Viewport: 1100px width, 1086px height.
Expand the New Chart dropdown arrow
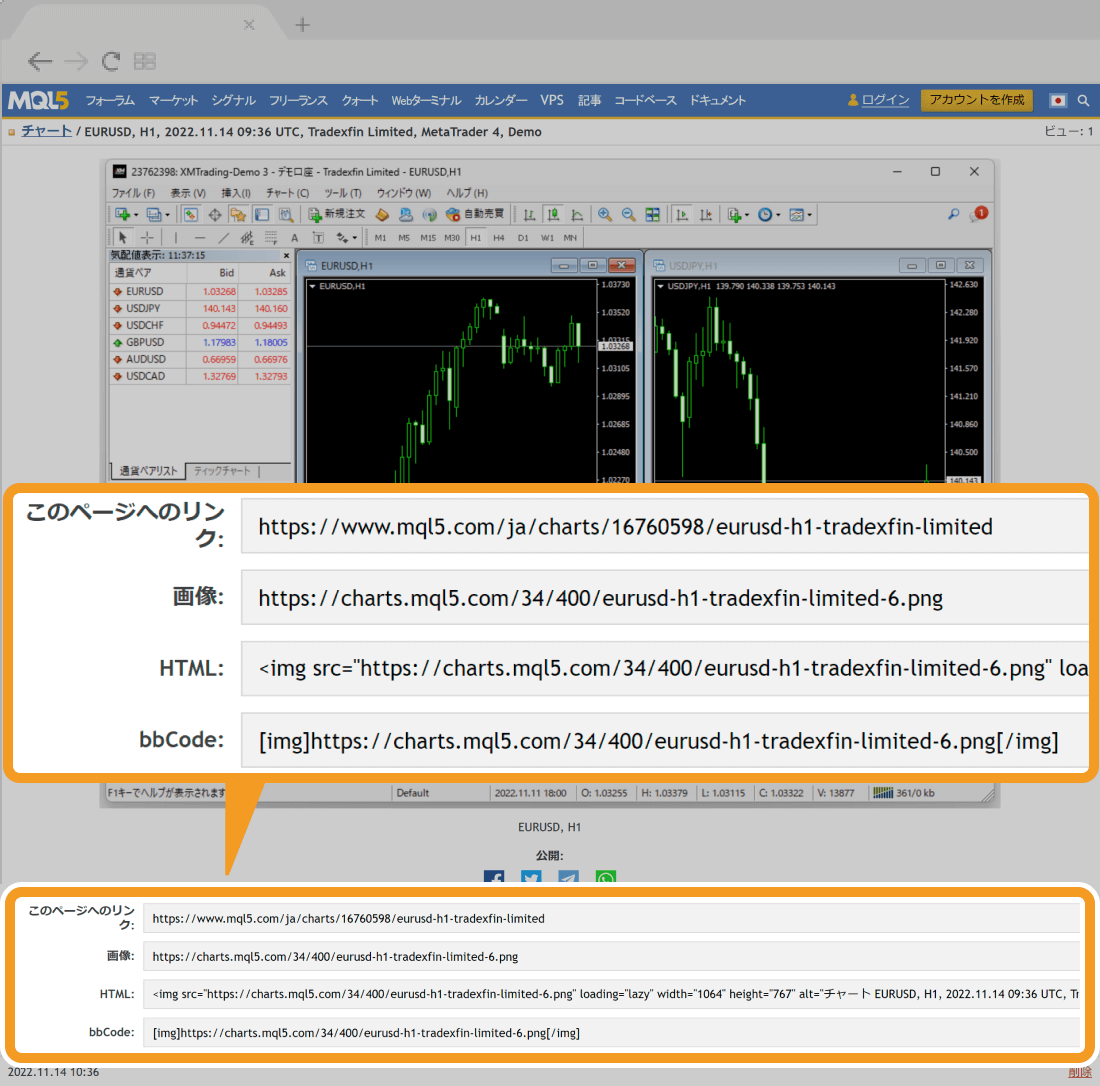pyautogui.click(x=135, y=215)
